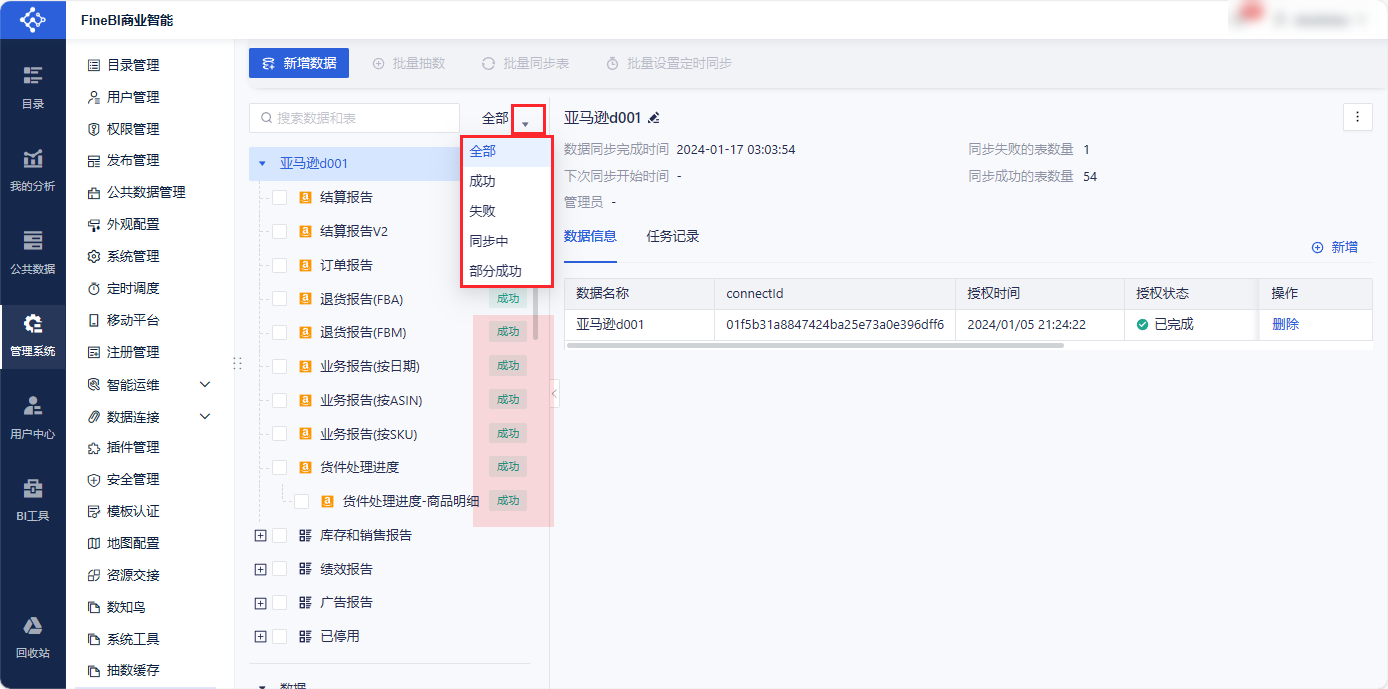Tick the checkbox for 结算报告
This screenshot has height=689, width=1388.
pyautogui.click(x=279, y=198)
